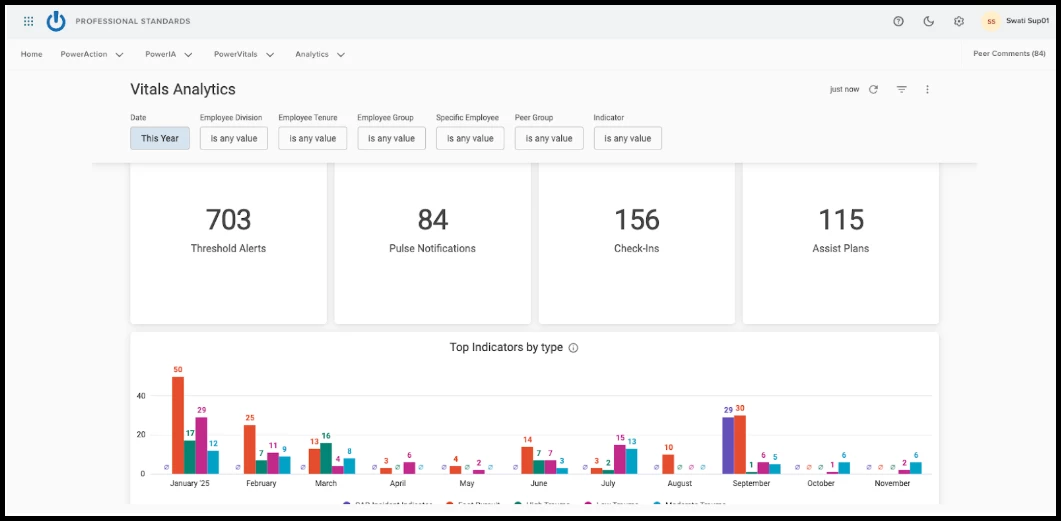
Task: Click the April axis label
Action: pyautogui.click(x=397, y=484)
